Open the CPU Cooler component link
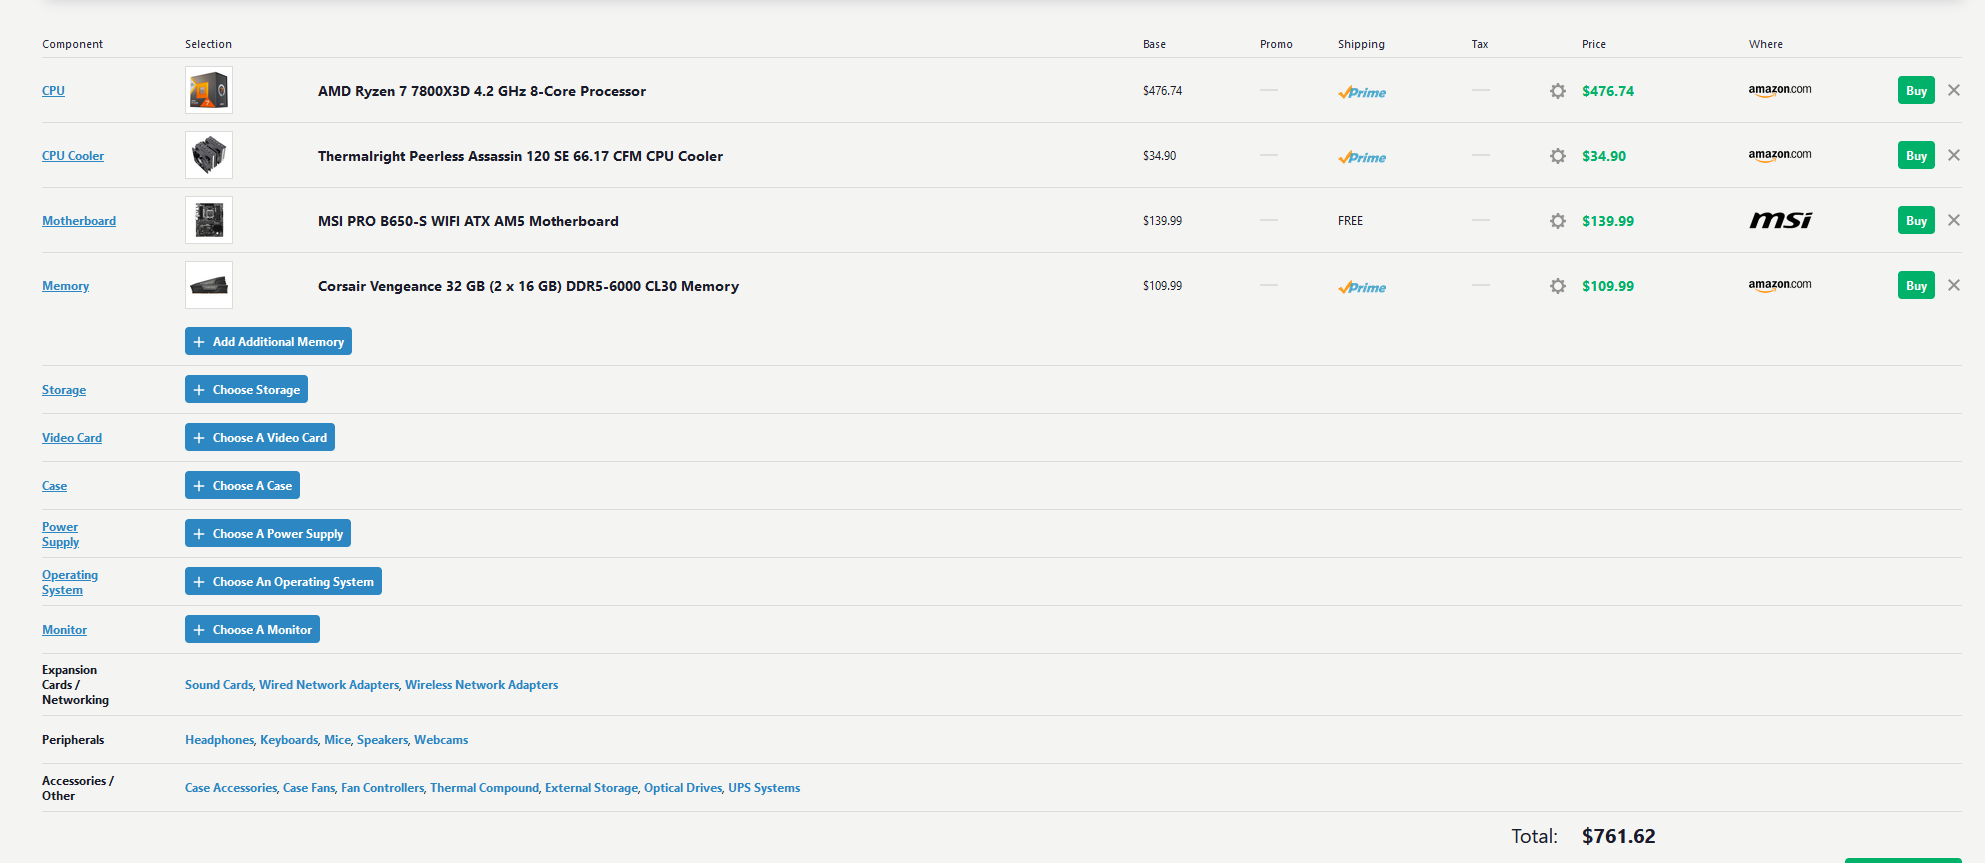1985x863 pixels. click(73, 156)
